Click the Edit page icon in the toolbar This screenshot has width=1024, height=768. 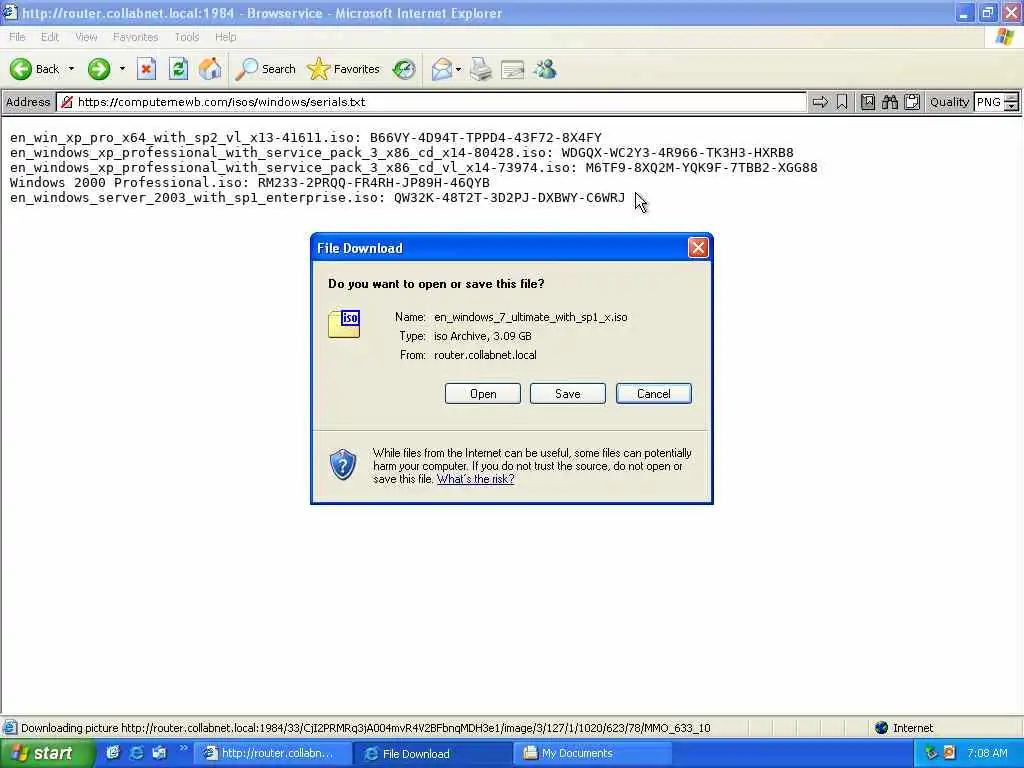[x=513, y=69]
